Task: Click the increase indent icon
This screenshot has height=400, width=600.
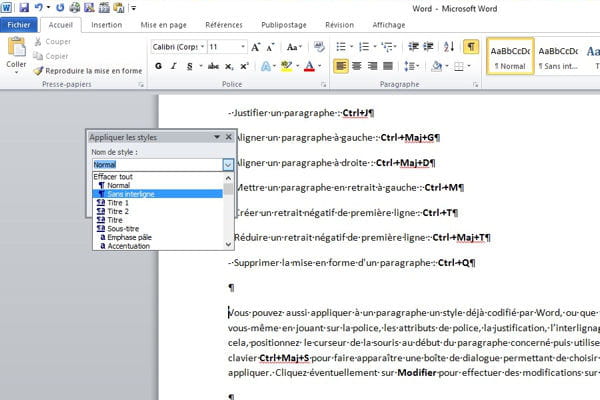Action: coord(428,47)
